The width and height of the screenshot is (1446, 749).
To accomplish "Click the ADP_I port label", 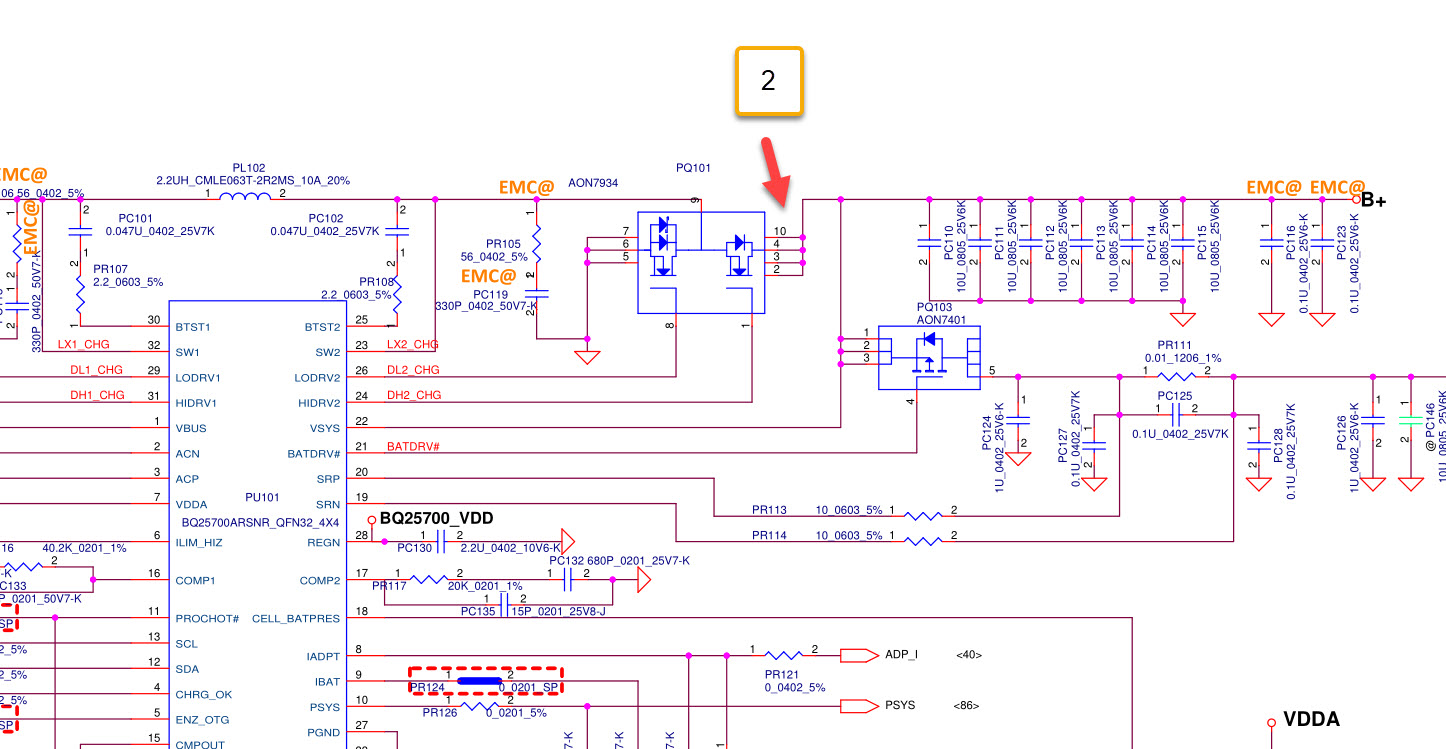I will pyautogui.click(x=902, y=656).
